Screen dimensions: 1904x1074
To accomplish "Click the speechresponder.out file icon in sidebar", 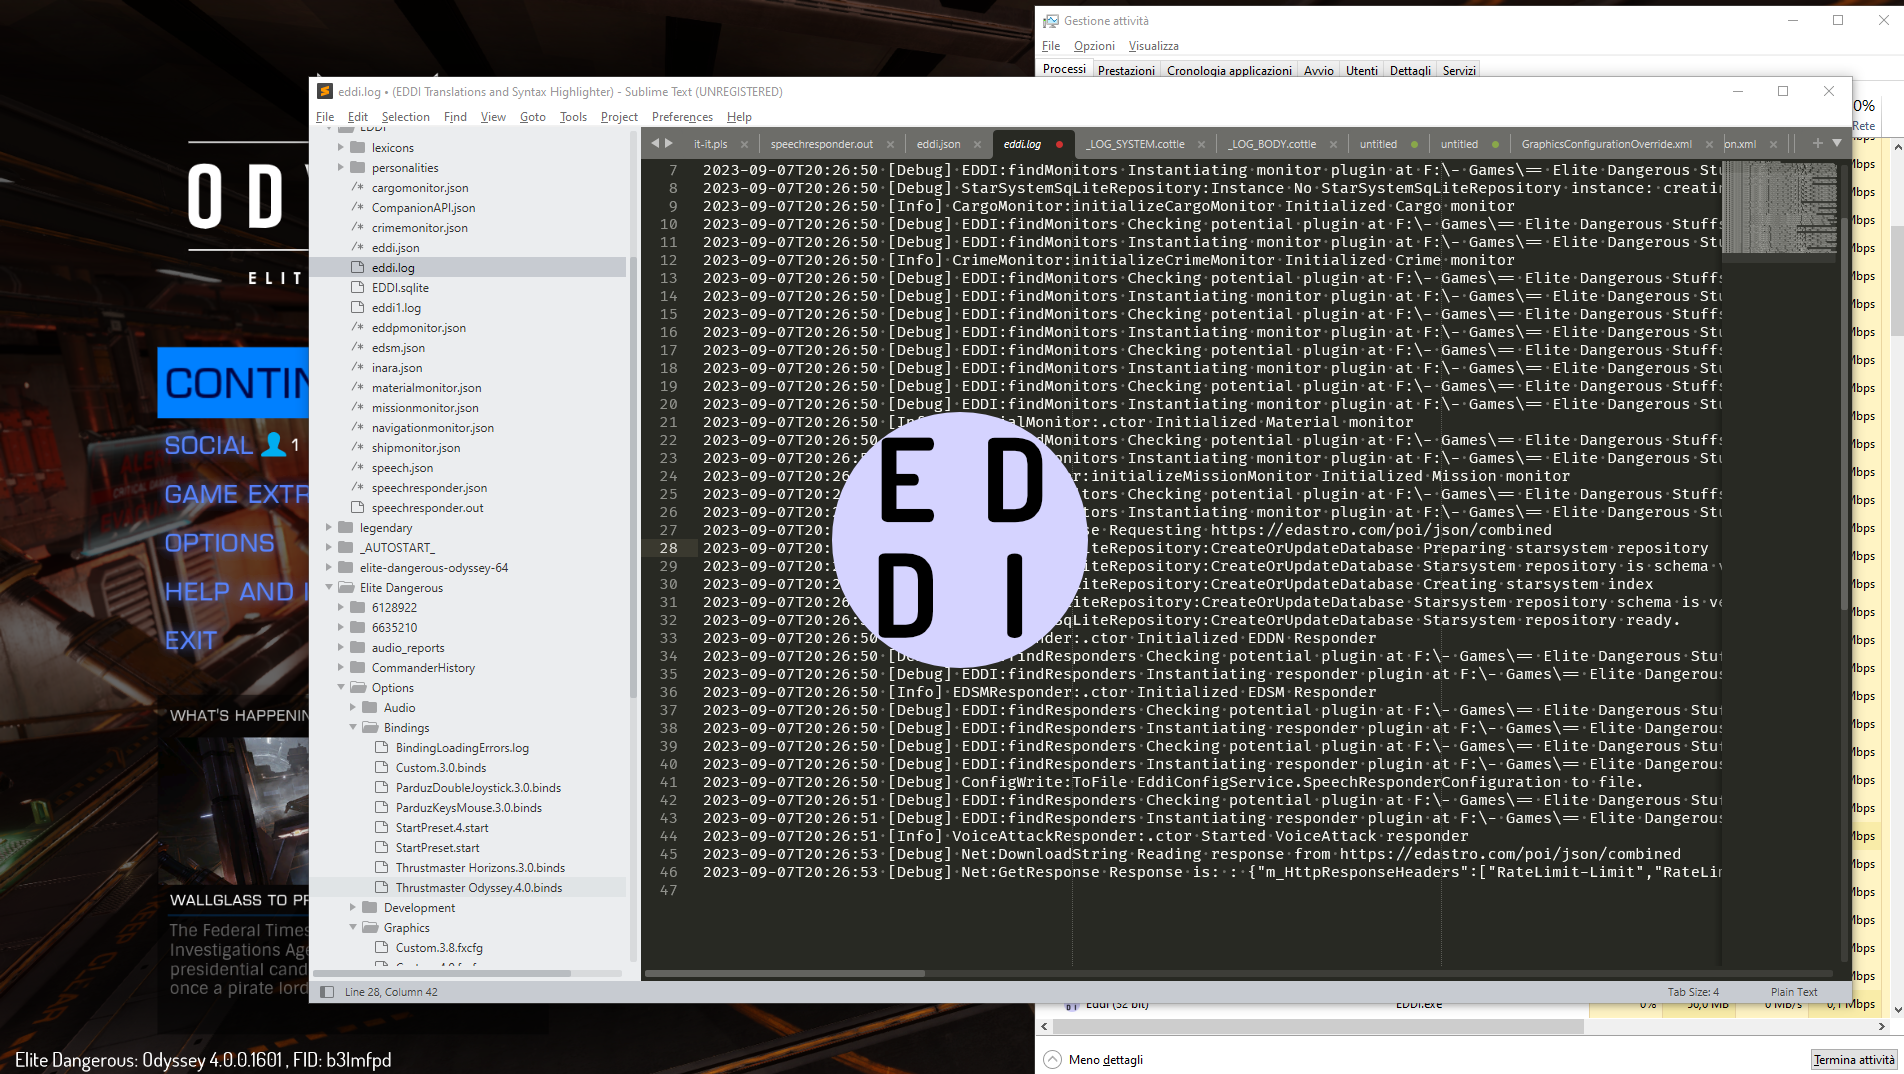I will coord(357,507).
